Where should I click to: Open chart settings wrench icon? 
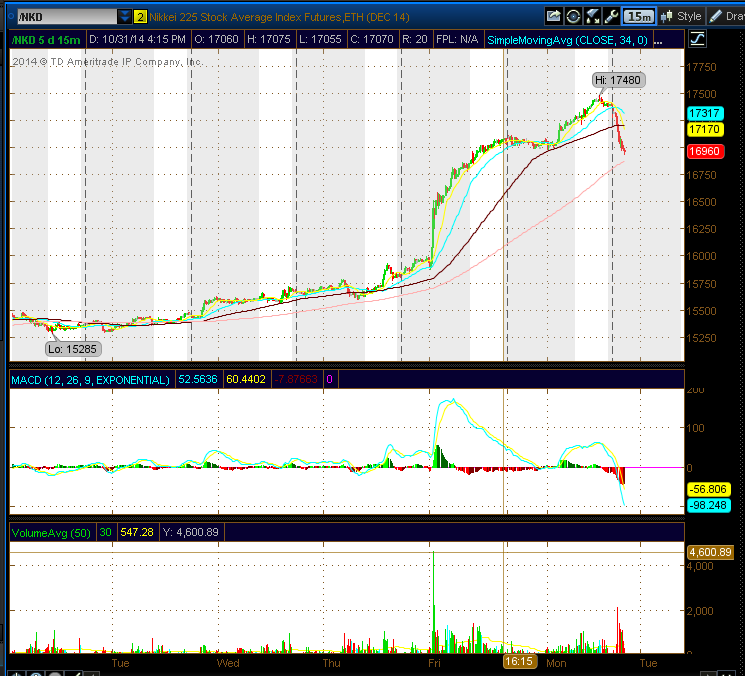pos(611,17)
